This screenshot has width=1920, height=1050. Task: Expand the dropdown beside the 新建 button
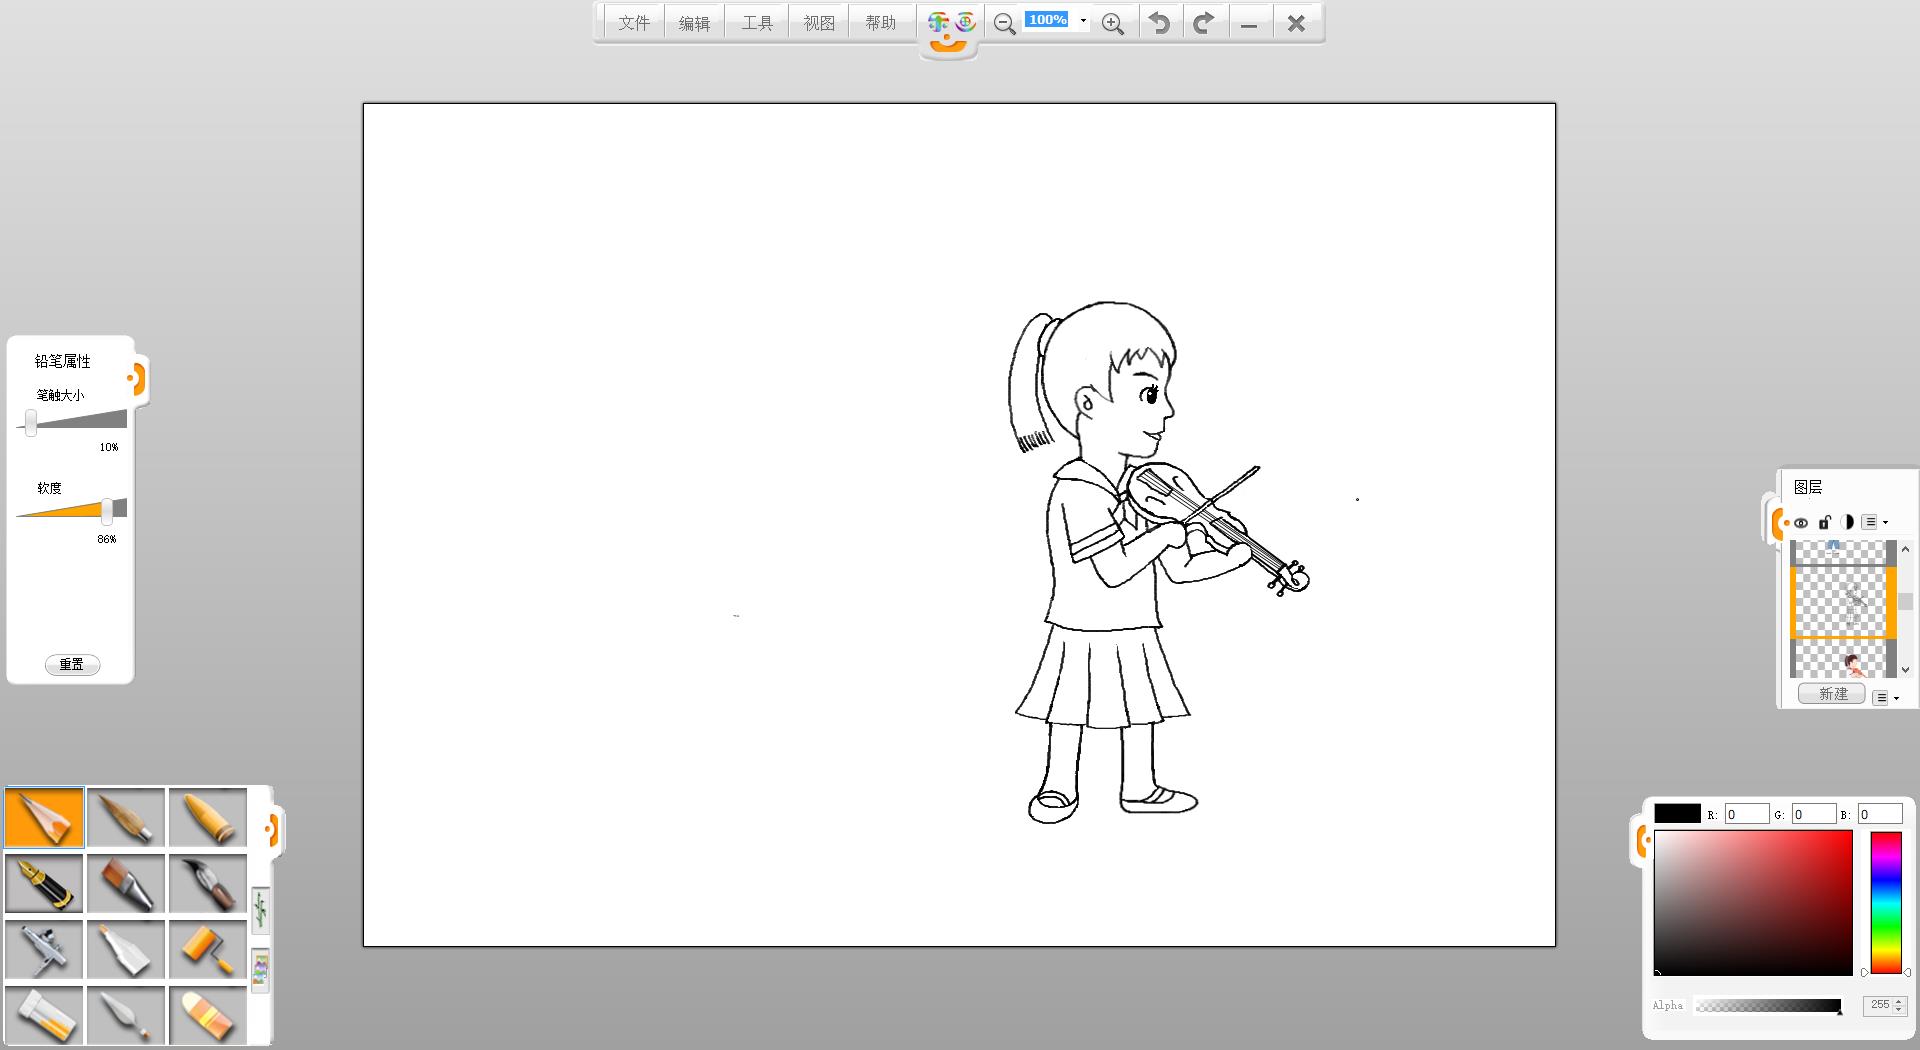click(x=1885, y=697)
